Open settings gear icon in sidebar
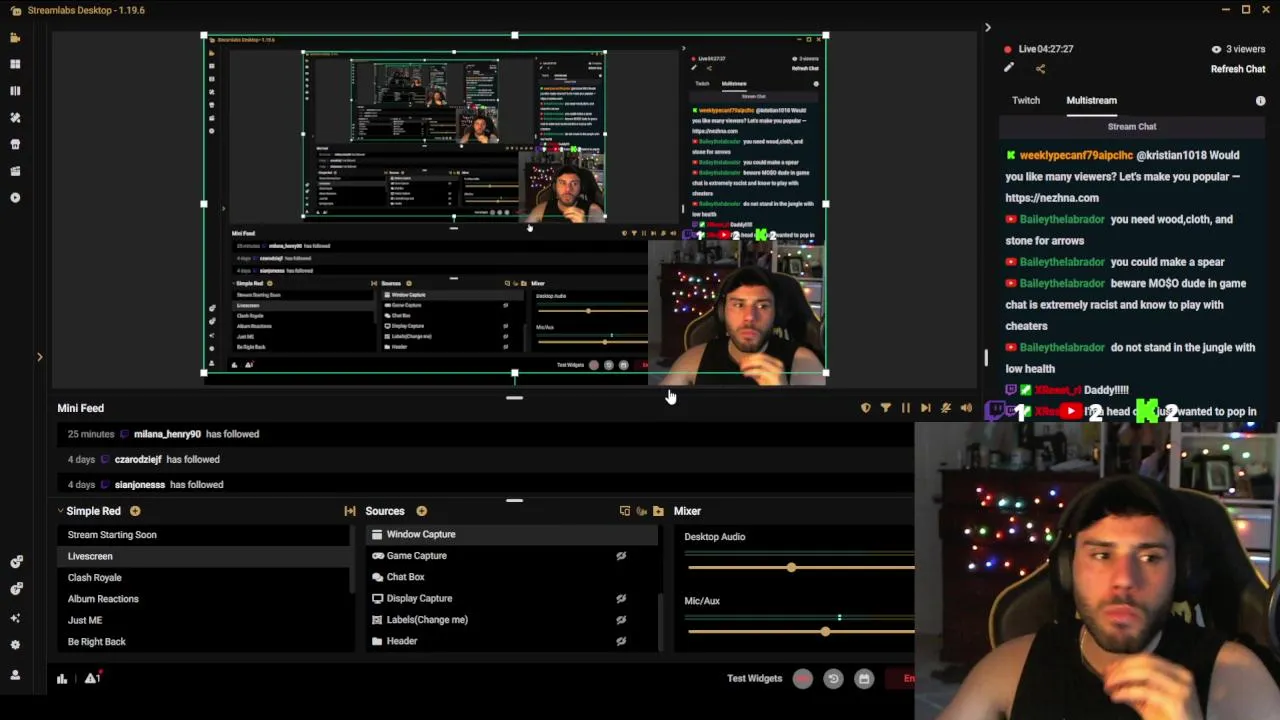Viewport: 1280px width, 720px height. (15, 645)
